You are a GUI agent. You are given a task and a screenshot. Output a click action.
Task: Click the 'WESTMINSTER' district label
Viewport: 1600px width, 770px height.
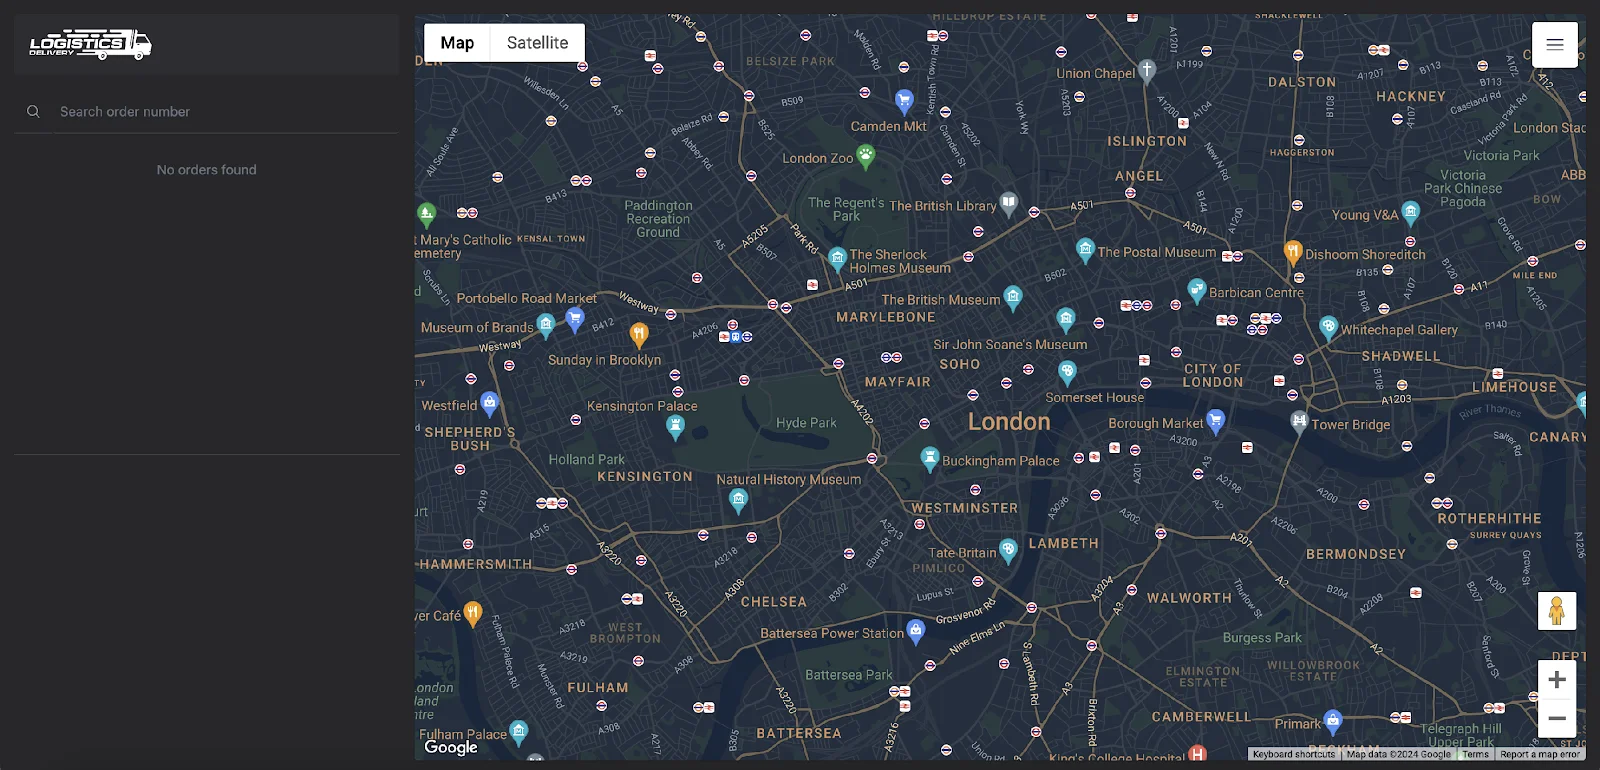click(965, 508)
